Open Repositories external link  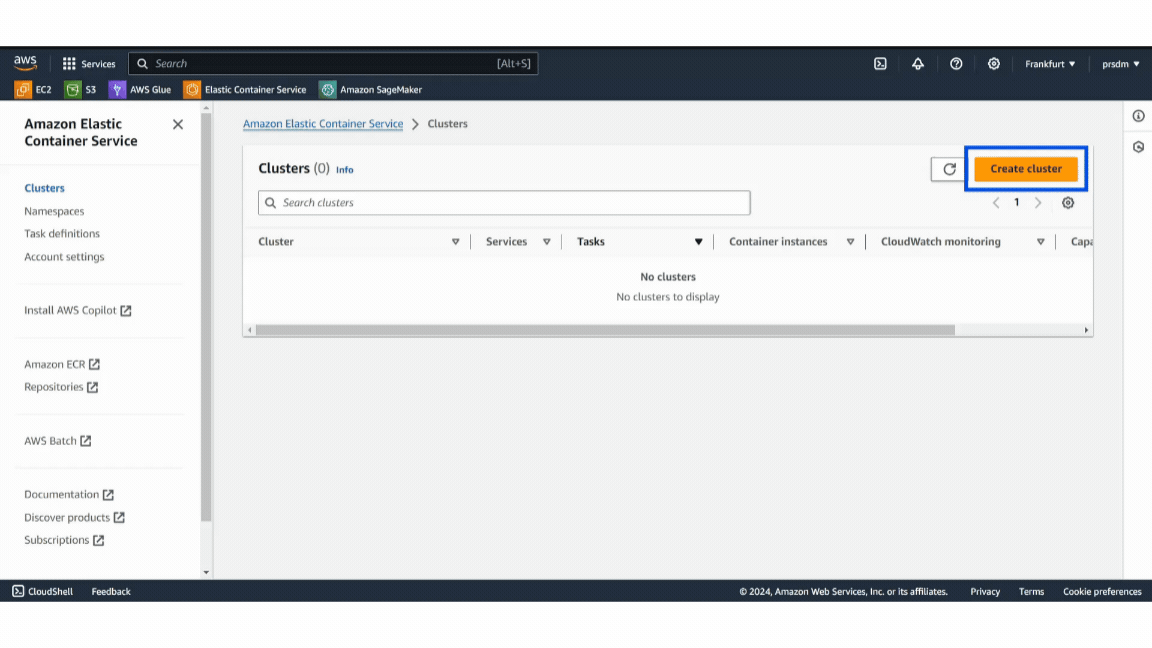[61, 386]
